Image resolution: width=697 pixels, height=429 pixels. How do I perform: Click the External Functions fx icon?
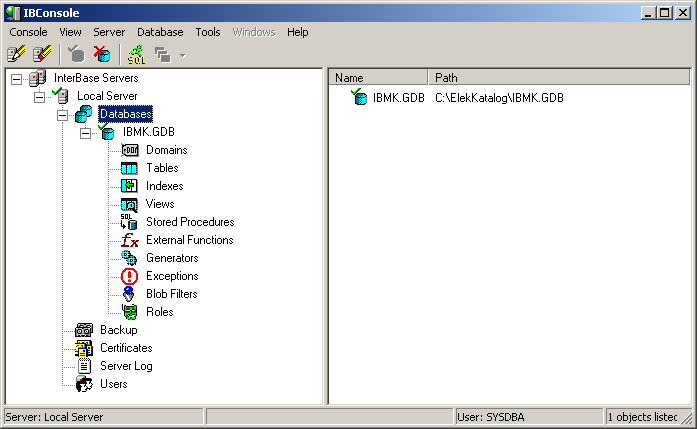pos(130,240)
